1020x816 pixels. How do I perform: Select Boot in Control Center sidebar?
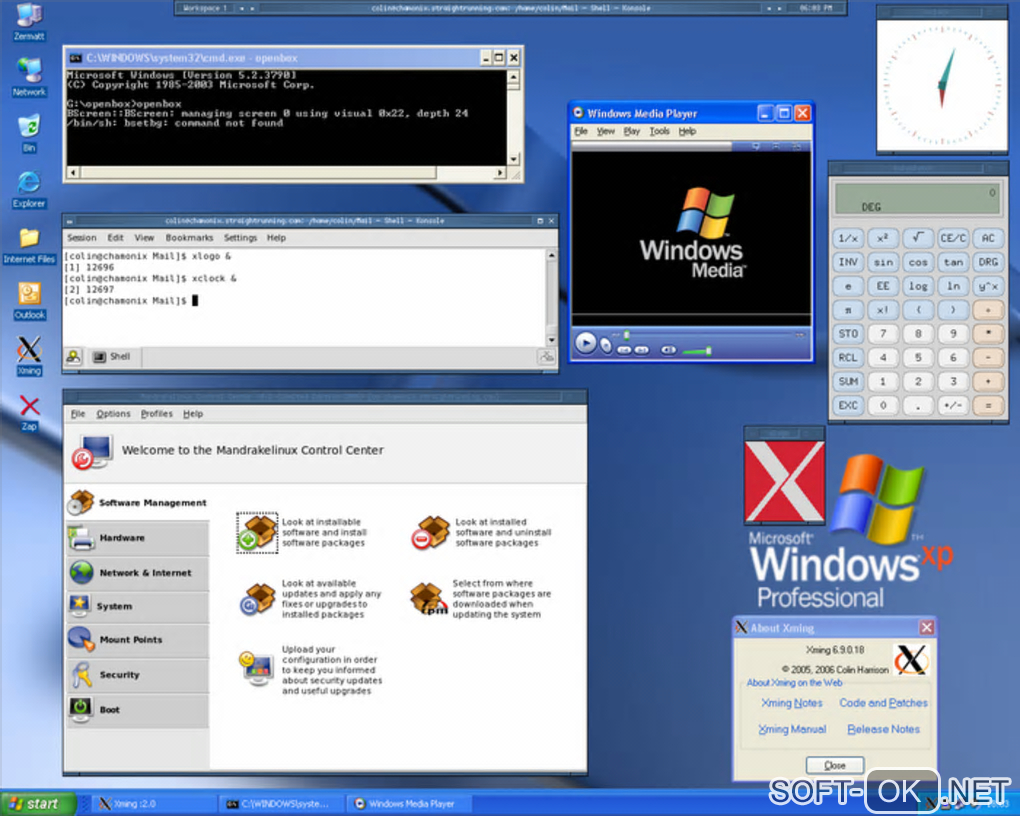[137, 709]
